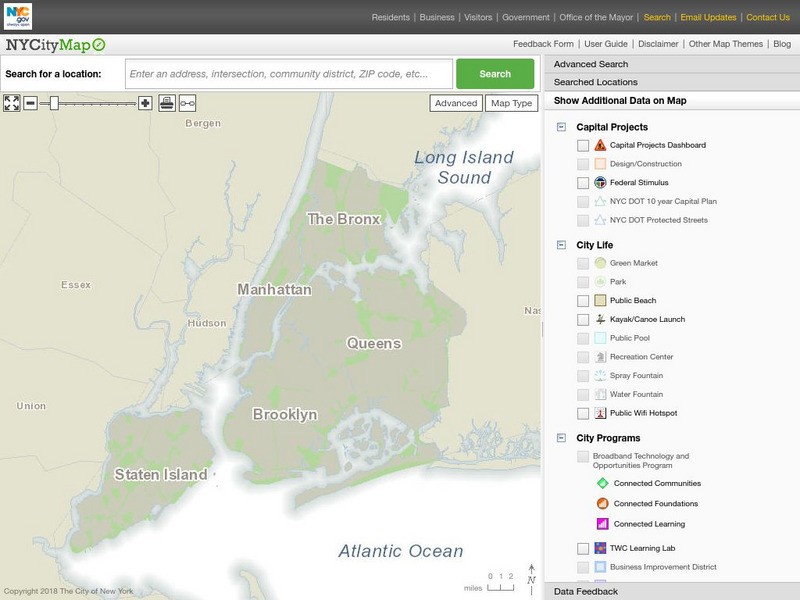Click the Capital Projects Dashboard warning icon
The height and width of the screenshot is (600, 800).
tap(599, 144)
